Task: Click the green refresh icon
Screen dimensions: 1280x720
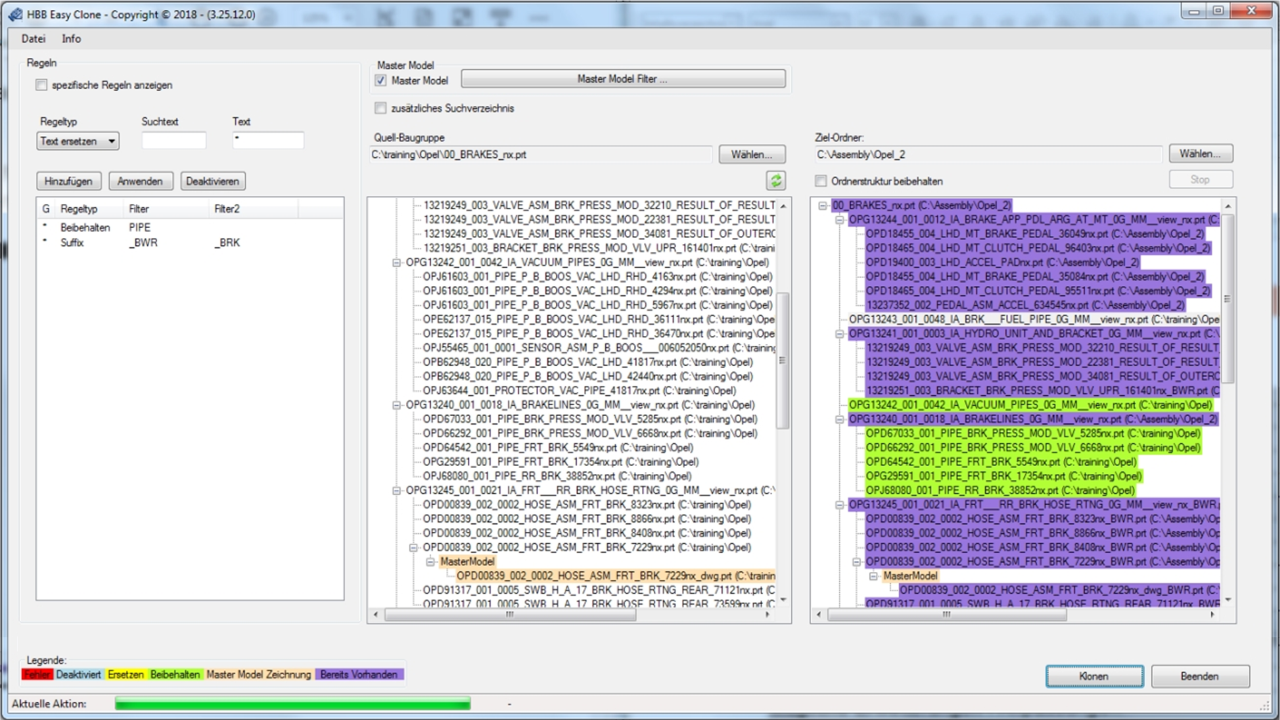Action: (776, 181)
